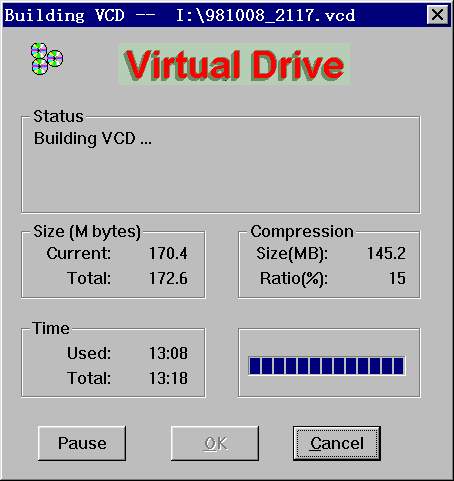Click the Compression group label
Image resolution: width=454 pixels, height=481 pixels.
pyautogui.click(x=302, y=232)
